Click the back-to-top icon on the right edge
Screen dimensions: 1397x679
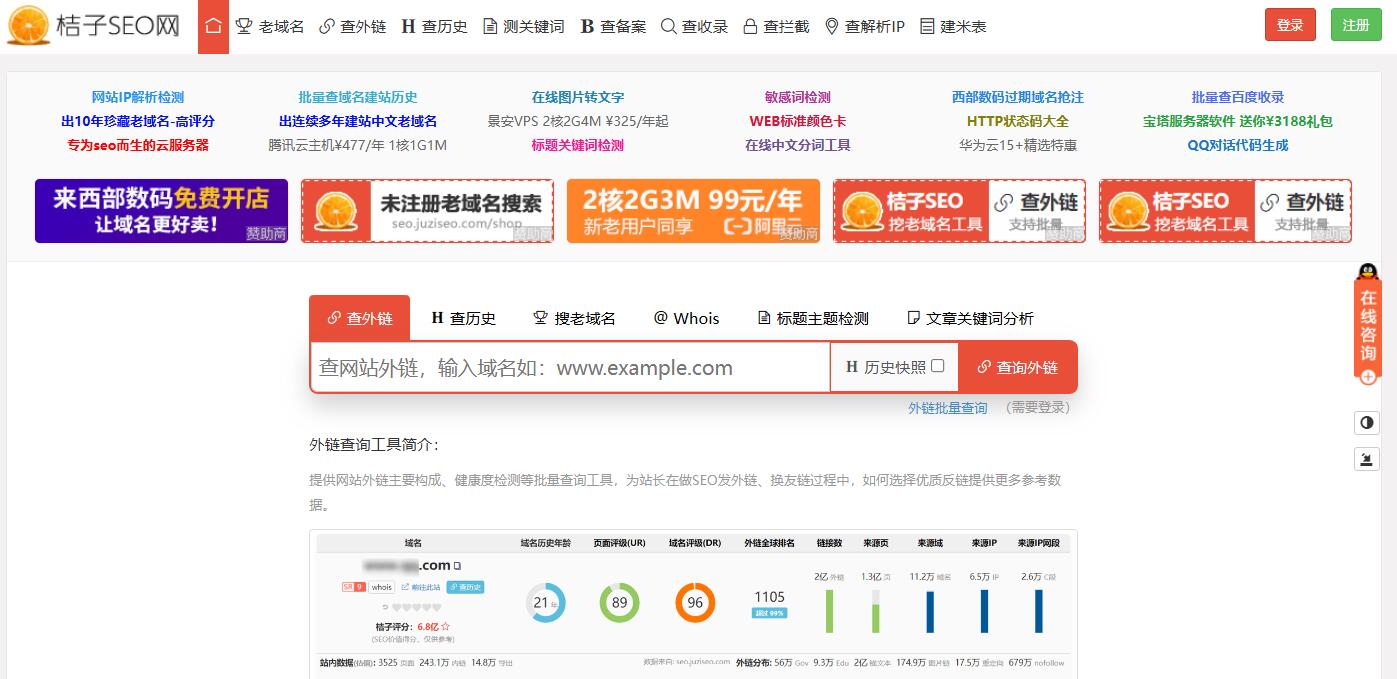(1366, 458)
